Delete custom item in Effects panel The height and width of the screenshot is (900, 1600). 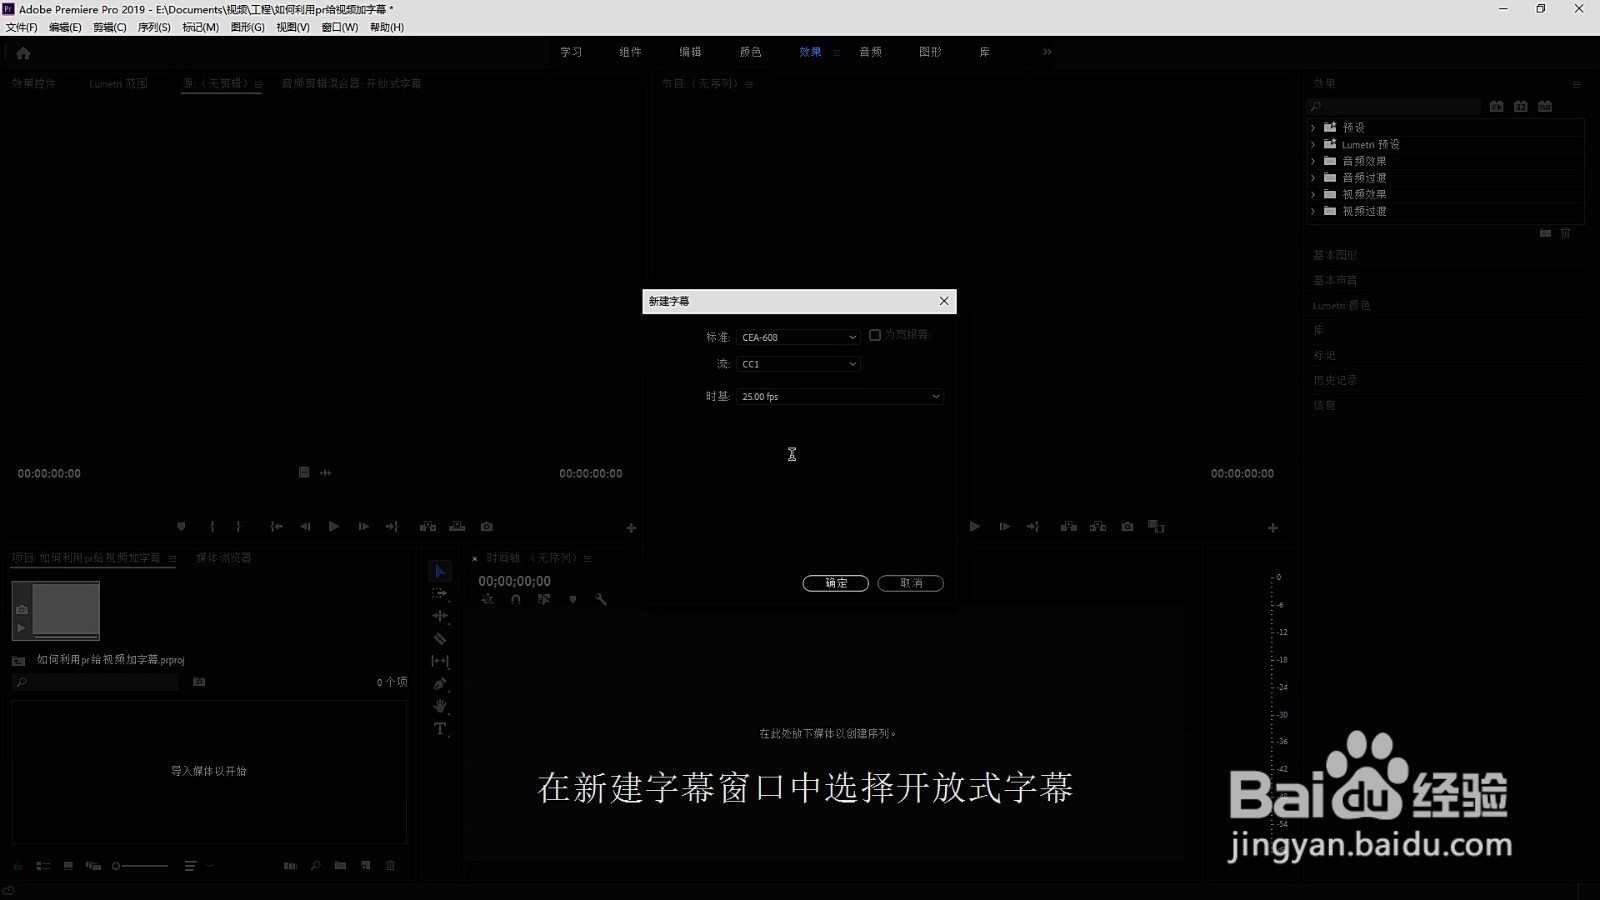pos(1566,233)
